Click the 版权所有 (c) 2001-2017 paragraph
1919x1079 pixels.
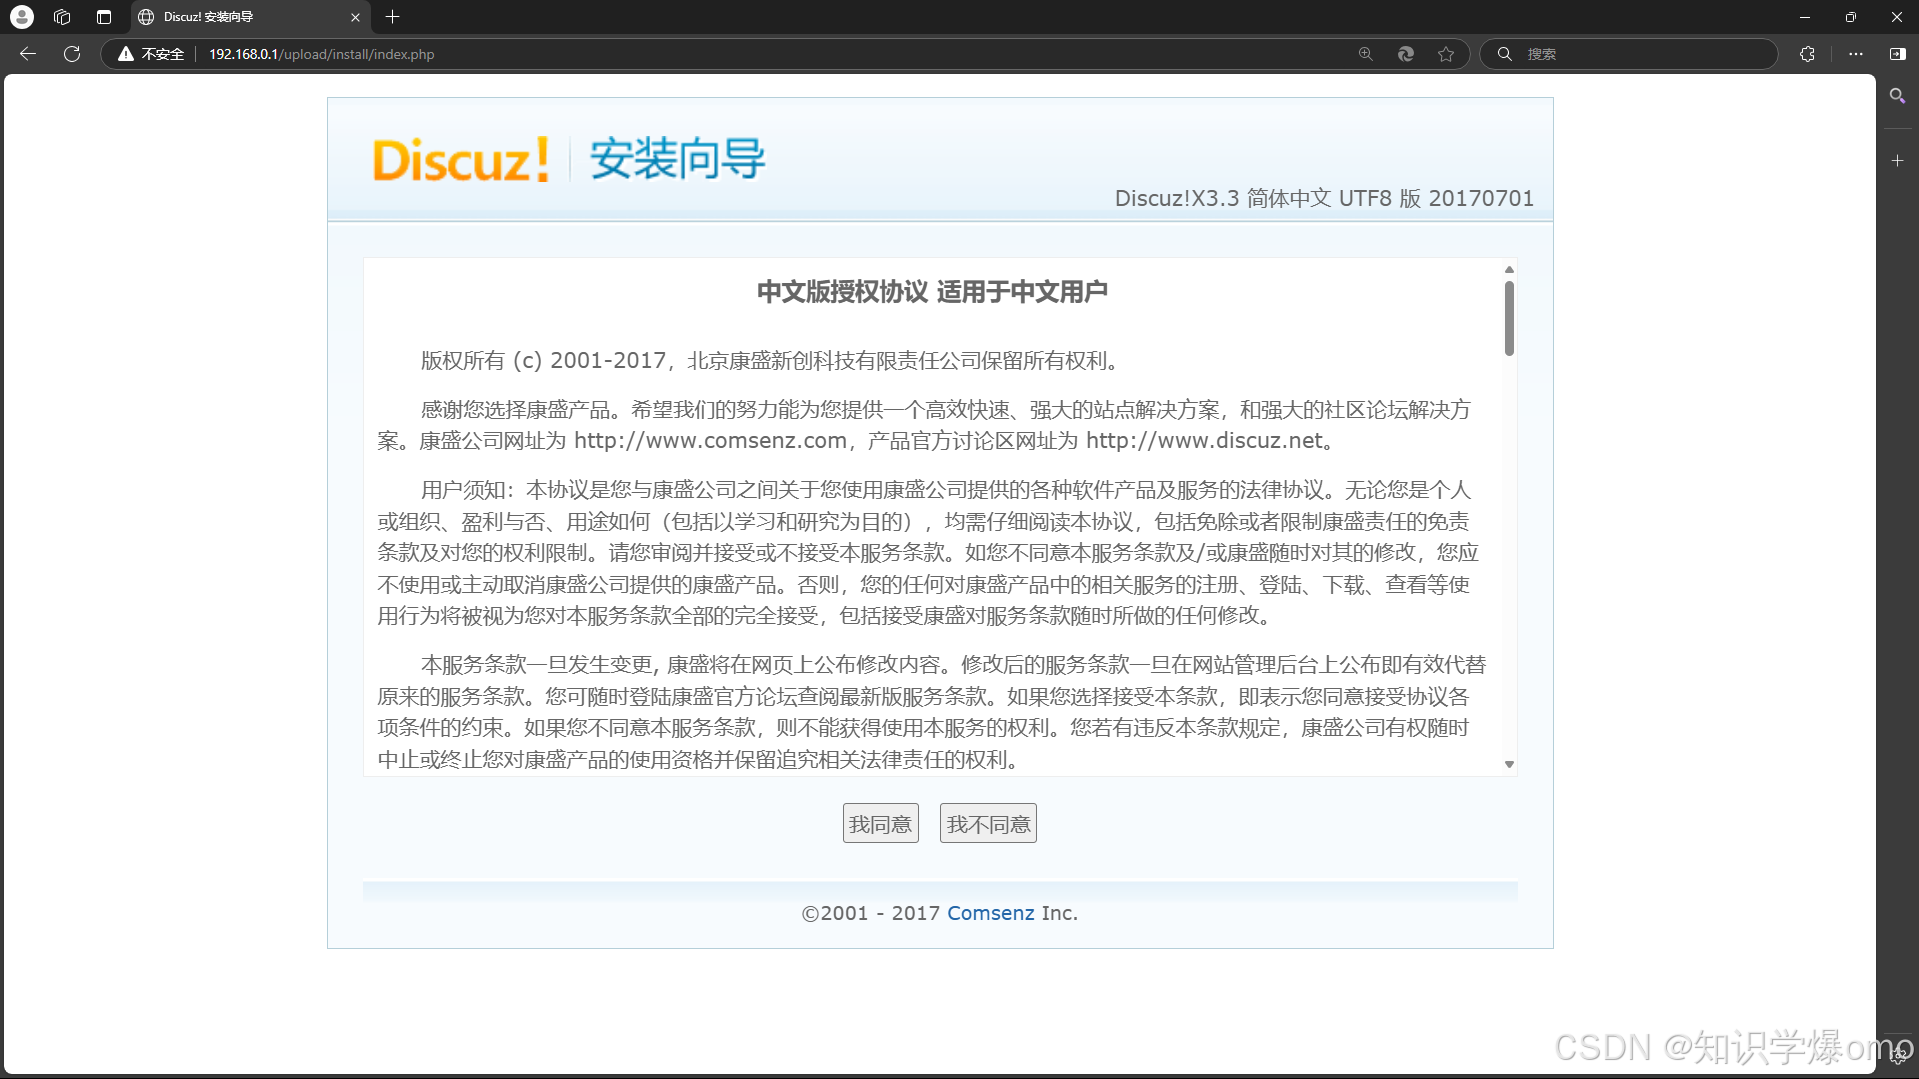770,361
